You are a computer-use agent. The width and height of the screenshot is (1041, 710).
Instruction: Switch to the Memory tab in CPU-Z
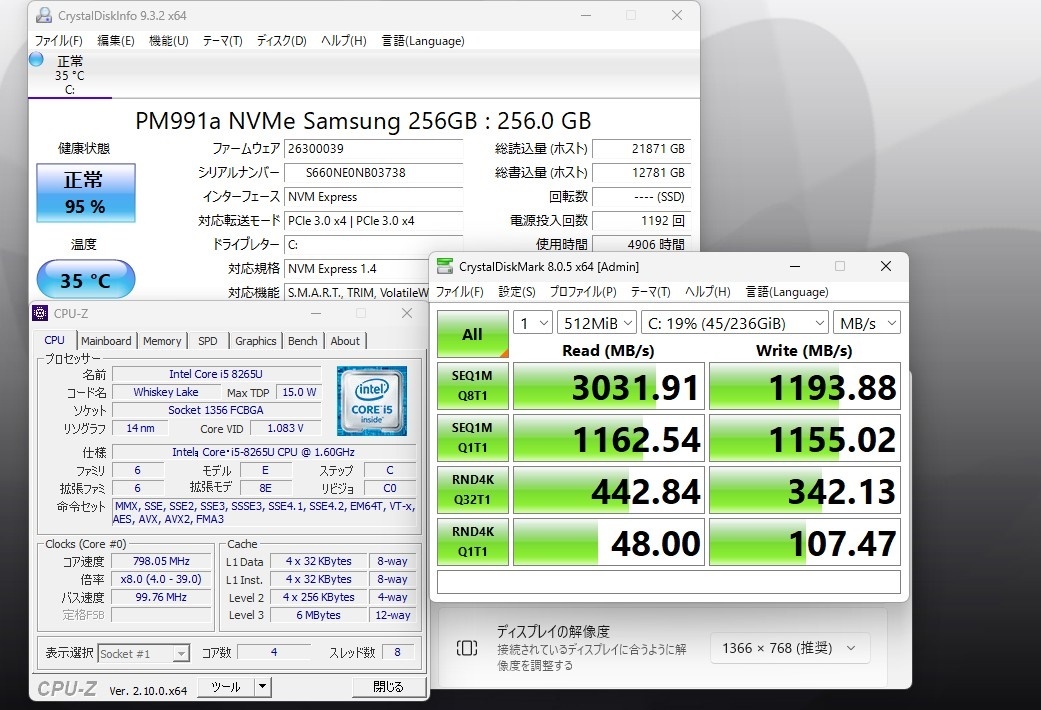click(x=162, y=341)
